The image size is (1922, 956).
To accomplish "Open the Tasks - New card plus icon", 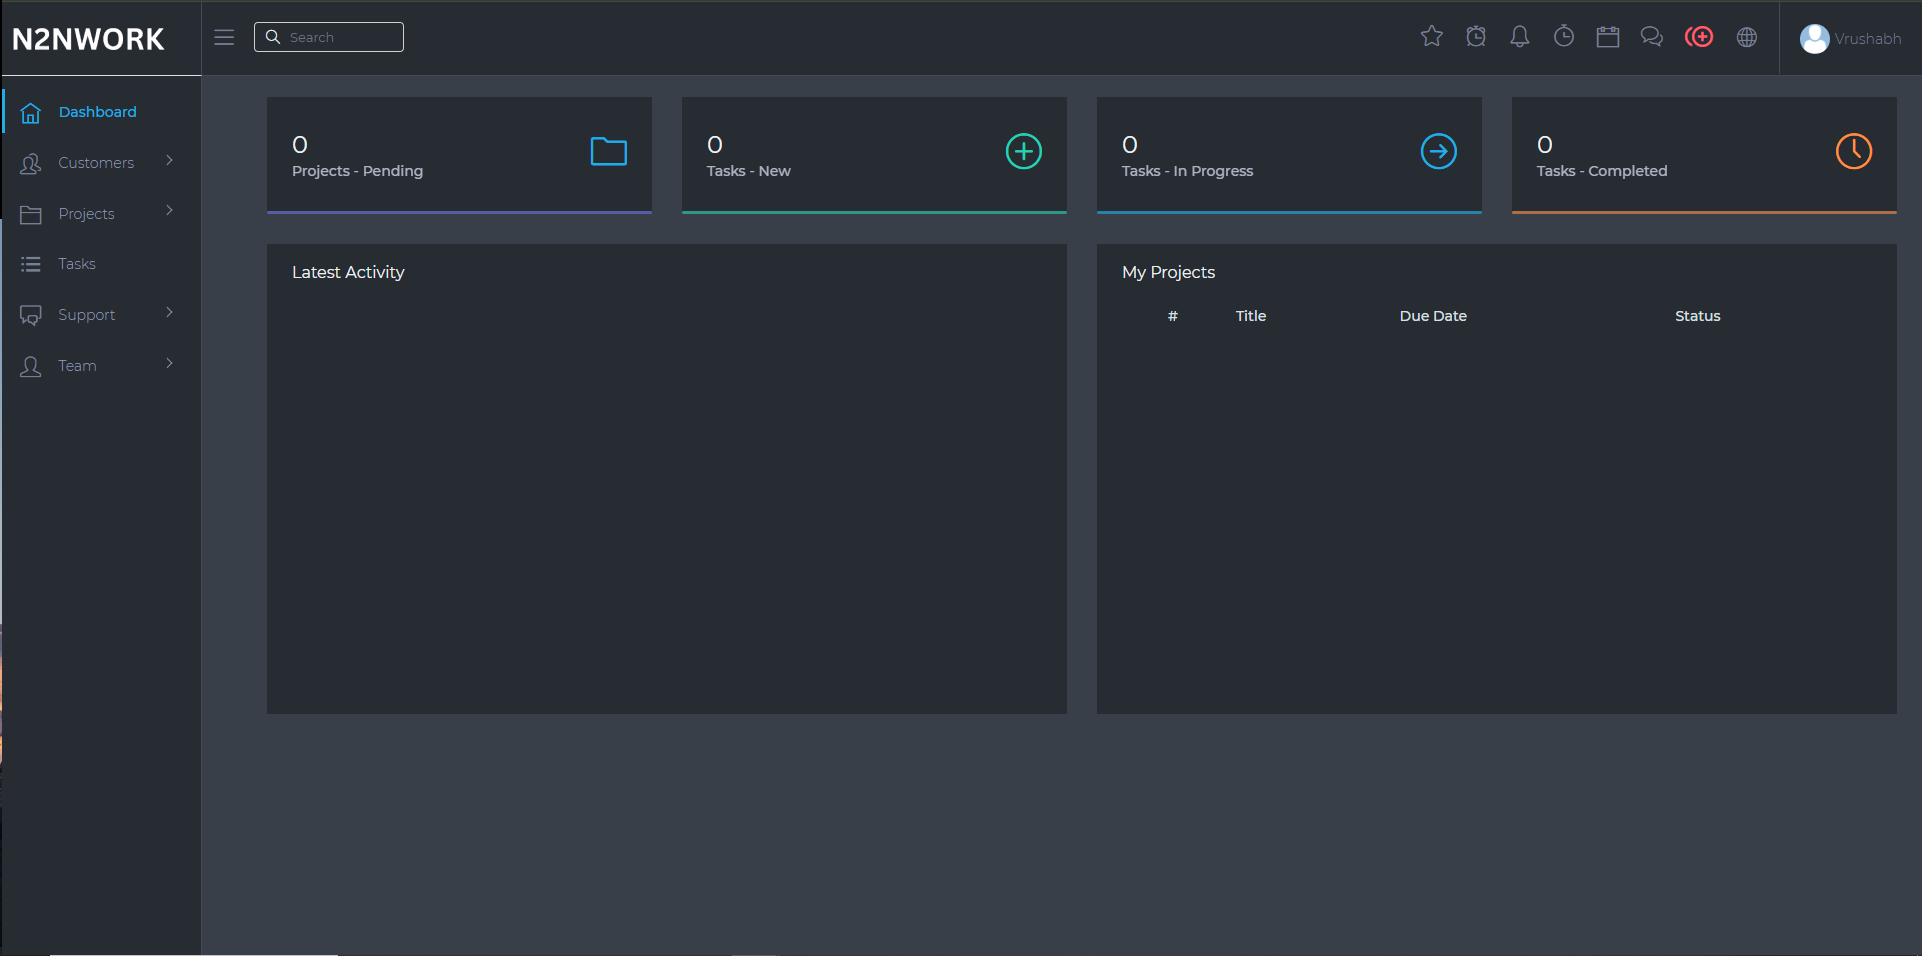I will point(1023,152).
